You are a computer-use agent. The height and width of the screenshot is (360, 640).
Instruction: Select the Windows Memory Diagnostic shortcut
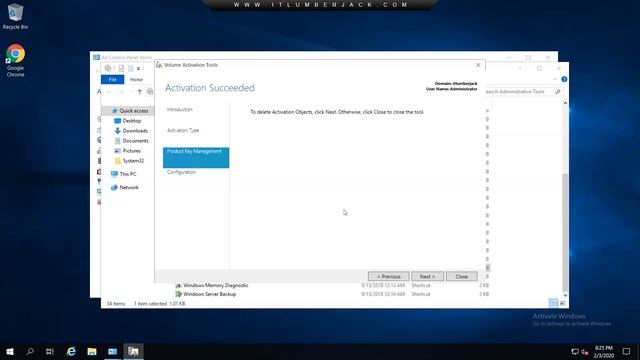point(216,285)
